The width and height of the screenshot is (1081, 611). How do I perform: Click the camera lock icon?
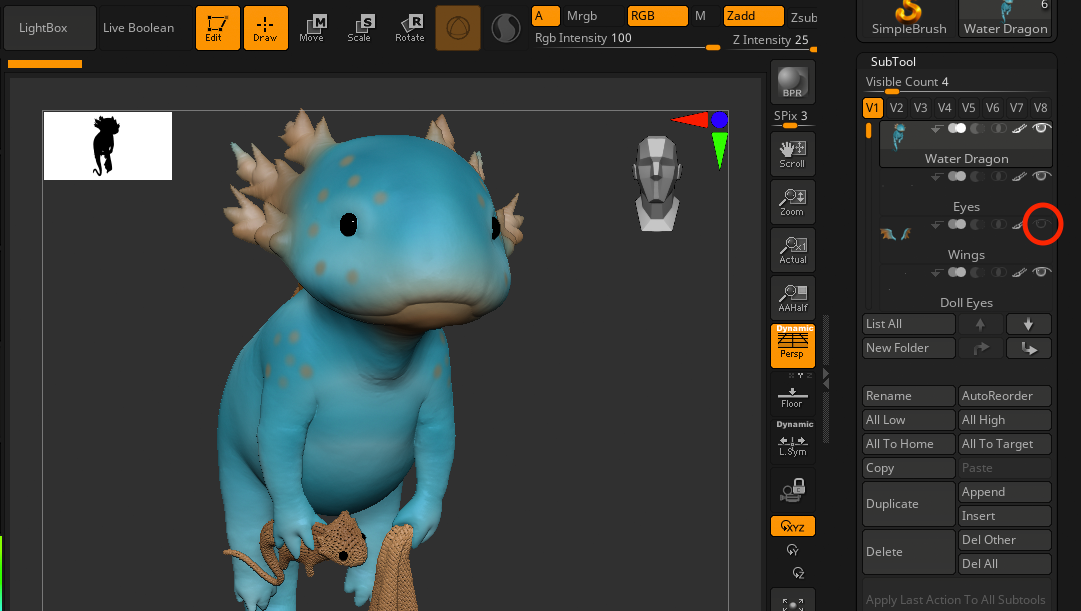[x=793, y=490]
